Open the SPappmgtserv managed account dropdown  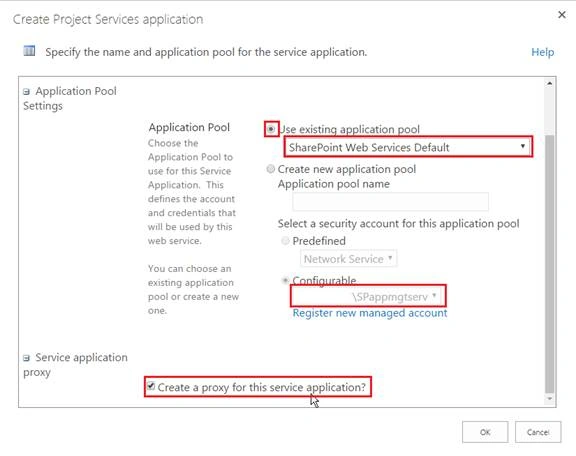click(368, 296)
